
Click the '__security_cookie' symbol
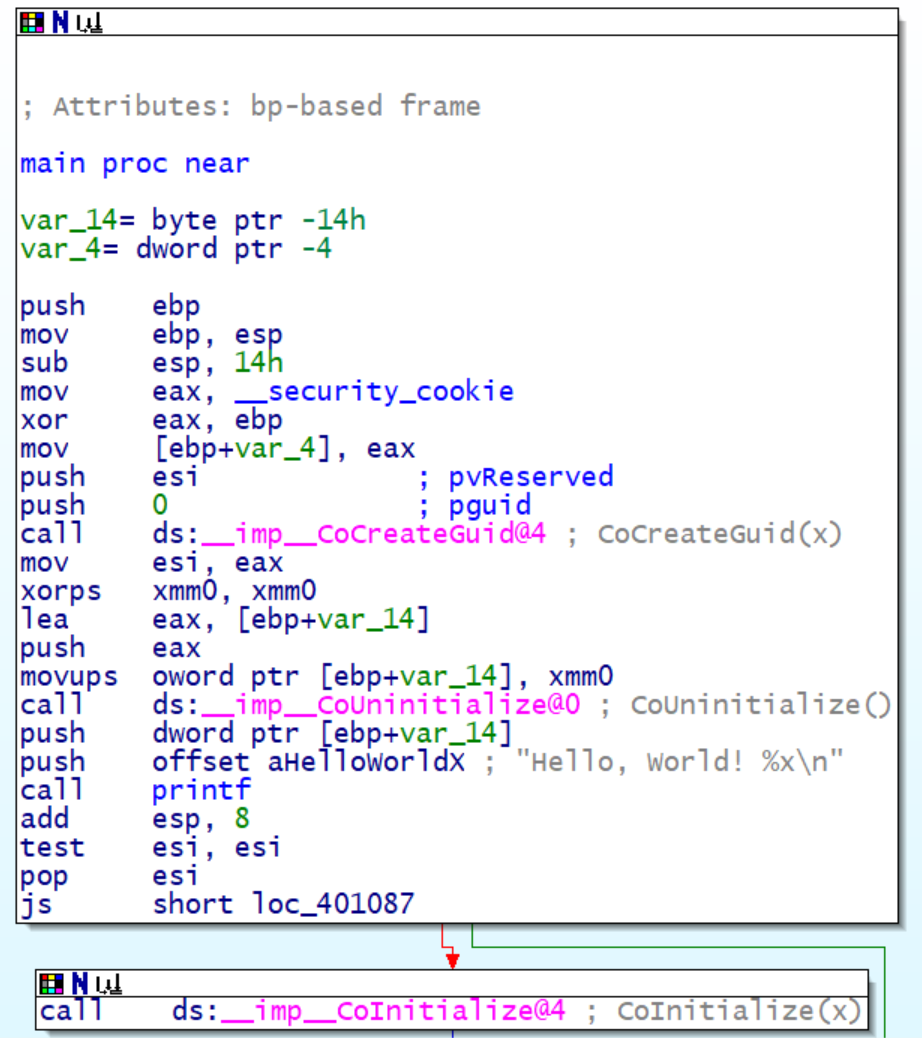click(x=374, y=392)
